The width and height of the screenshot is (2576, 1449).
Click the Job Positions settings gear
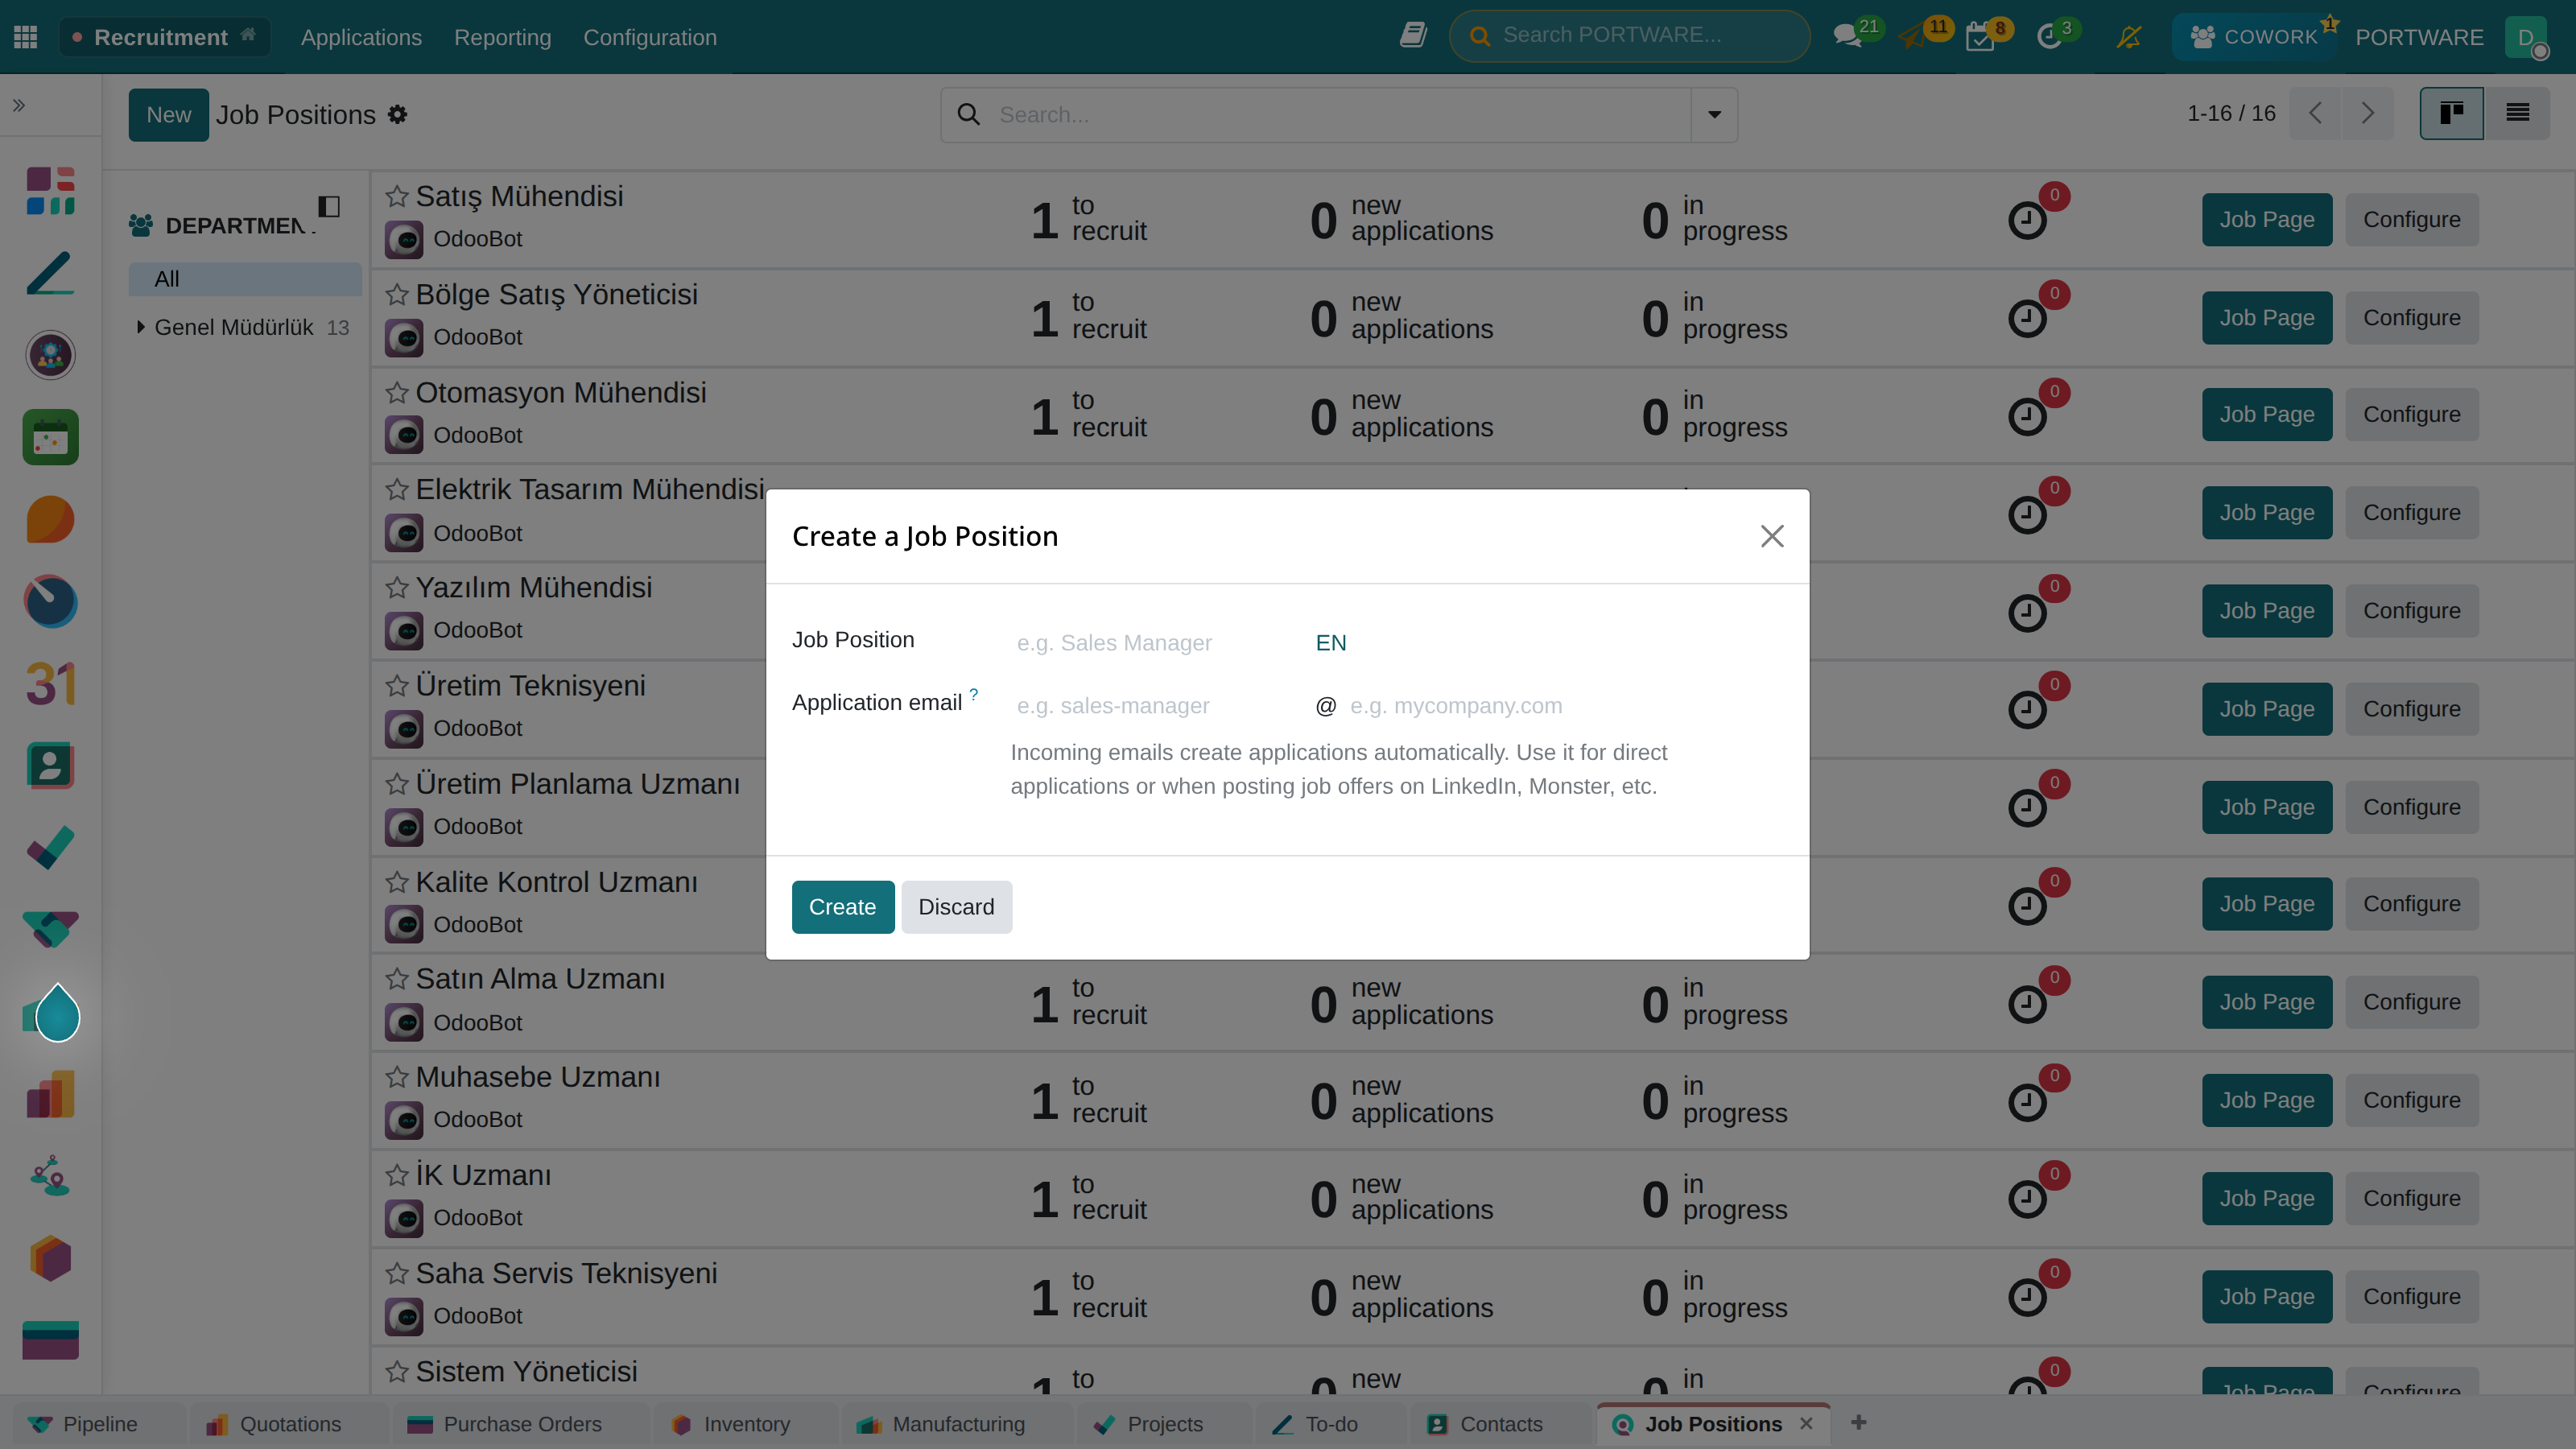(397, 115)
